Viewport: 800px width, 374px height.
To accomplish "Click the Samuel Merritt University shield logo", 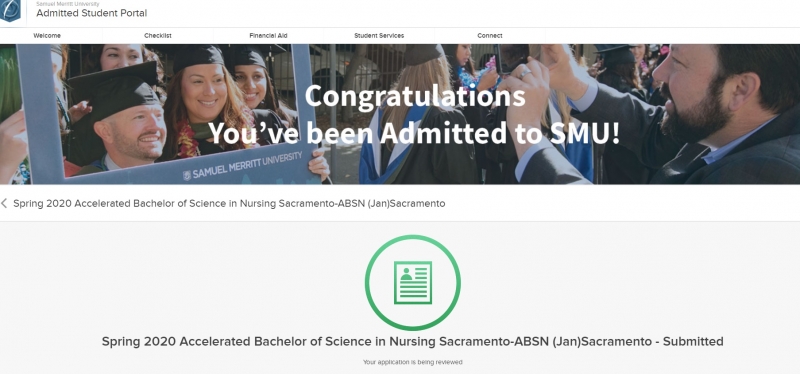I will [10, 11].
